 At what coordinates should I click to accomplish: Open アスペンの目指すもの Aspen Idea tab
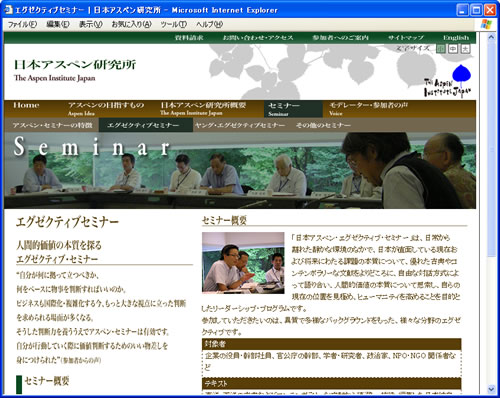pyautogui.click(x=106, y=109)
